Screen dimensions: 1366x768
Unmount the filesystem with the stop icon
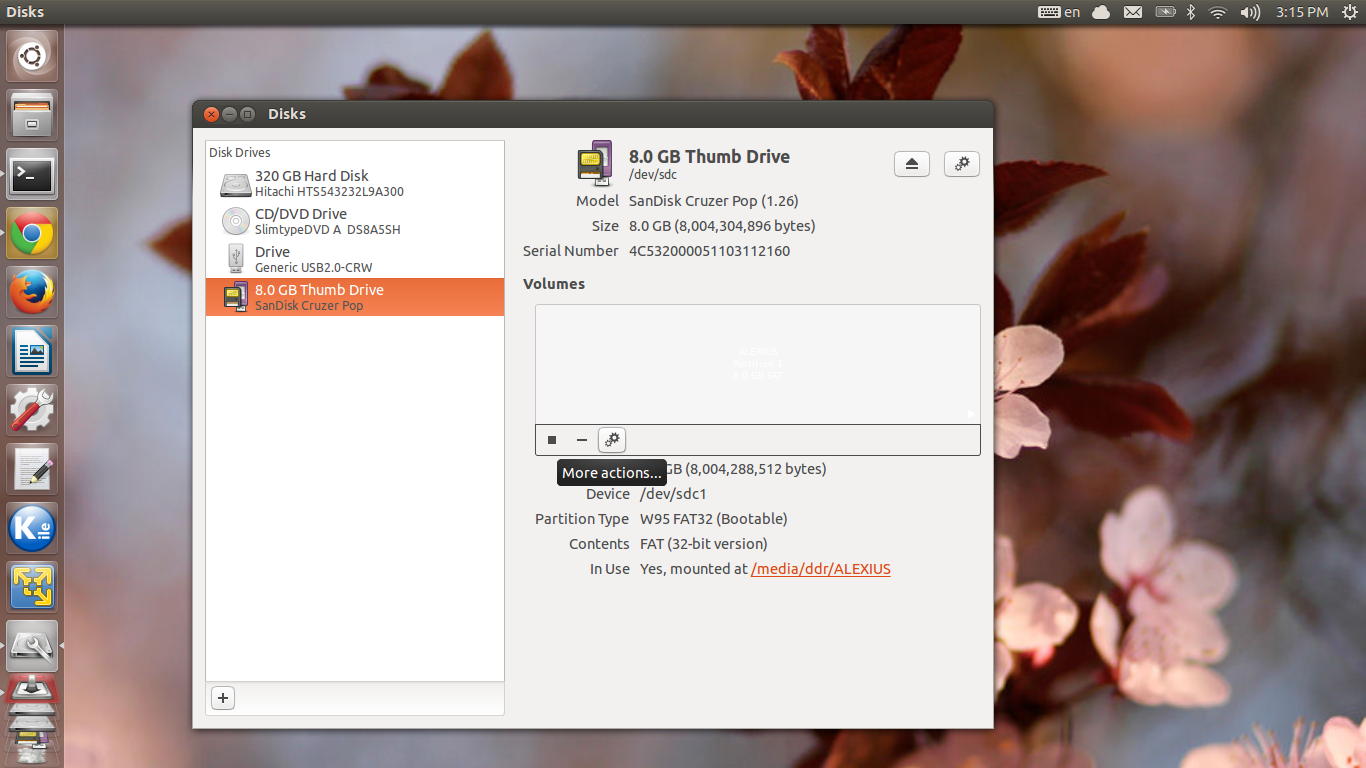tap(551, 440)
